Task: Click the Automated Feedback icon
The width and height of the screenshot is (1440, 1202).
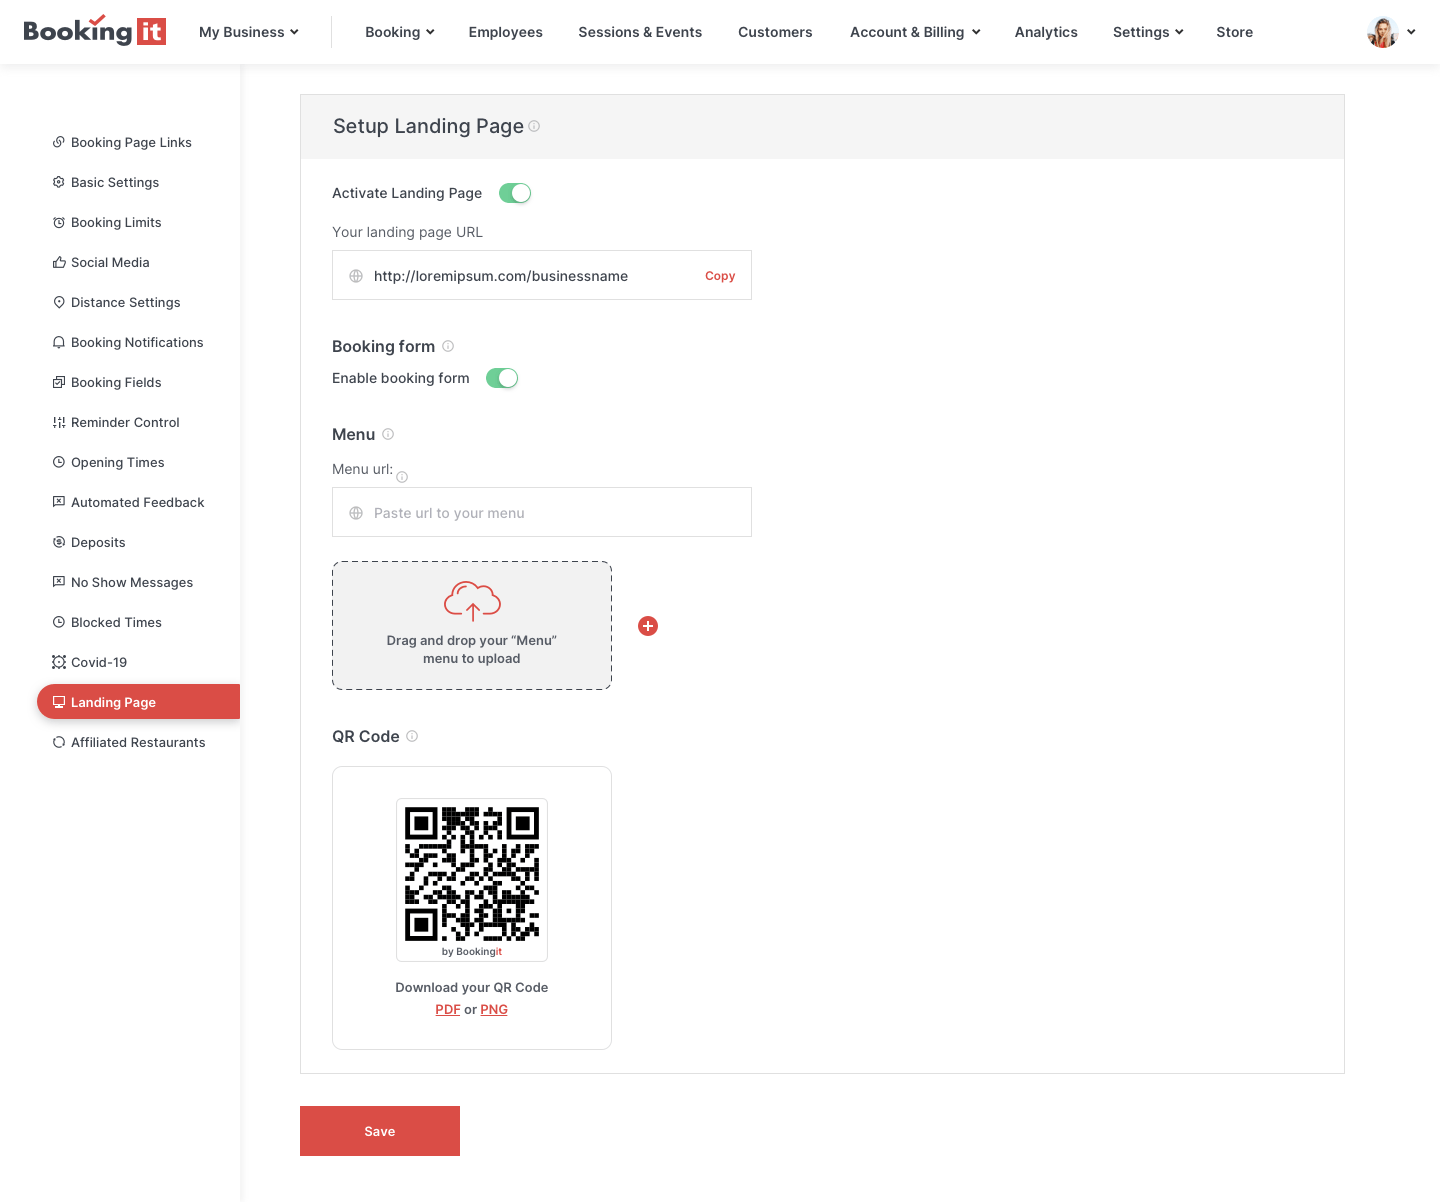Action: coord(59,502)
